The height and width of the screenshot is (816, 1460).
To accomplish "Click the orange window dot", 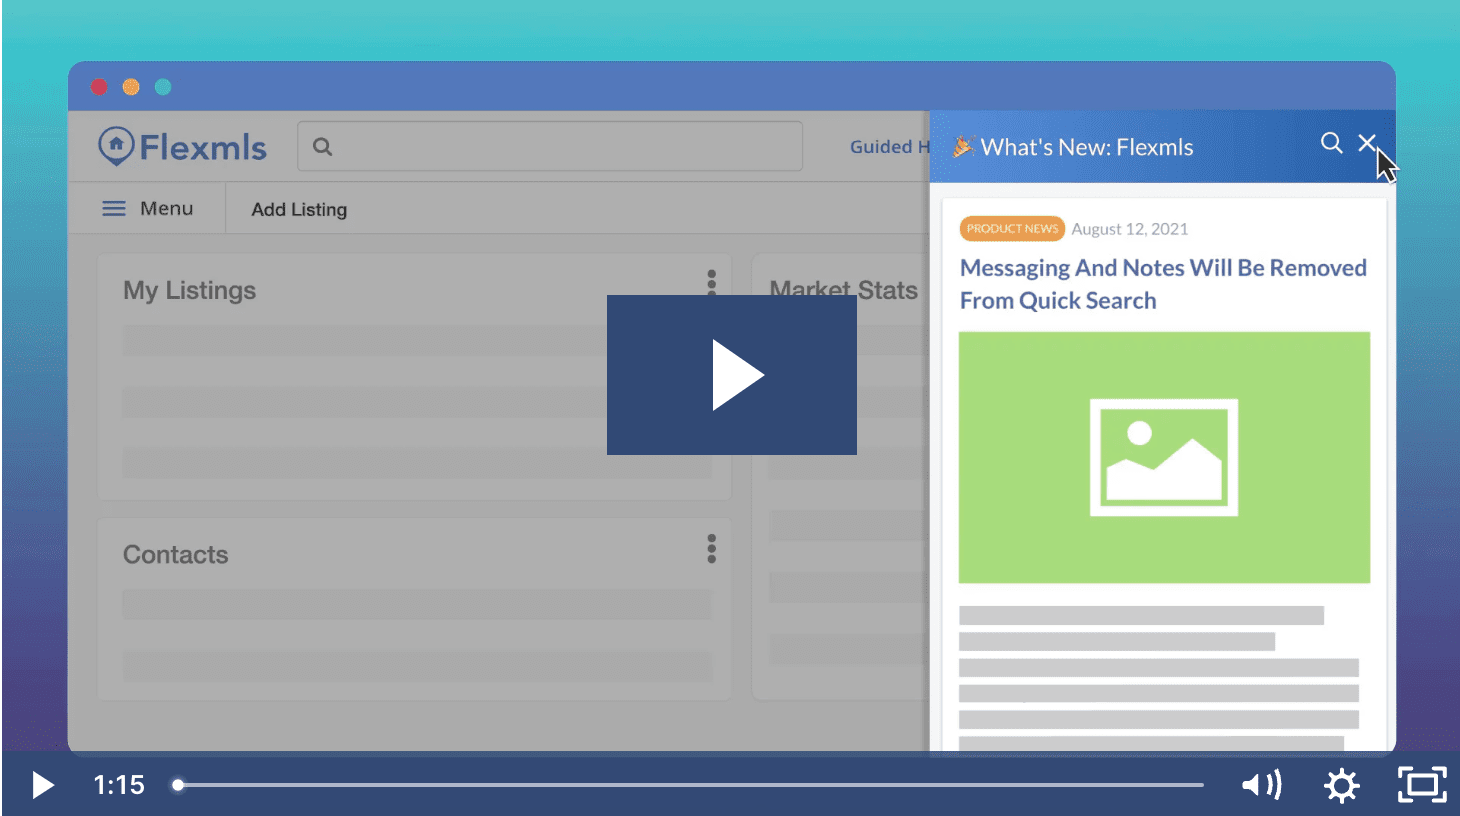I will pyautogui.click(x=131, y=87).
